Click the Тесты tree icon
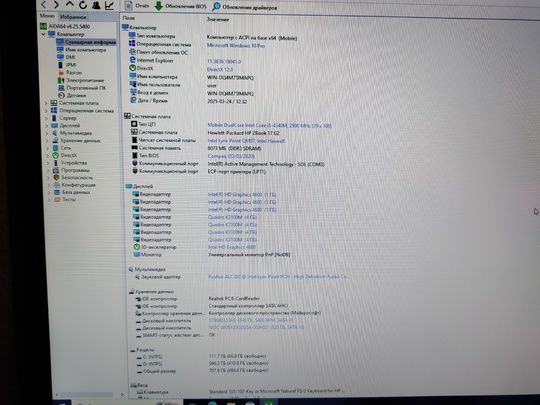The height and width of the screenshot is (405, 540). point(58,199)
